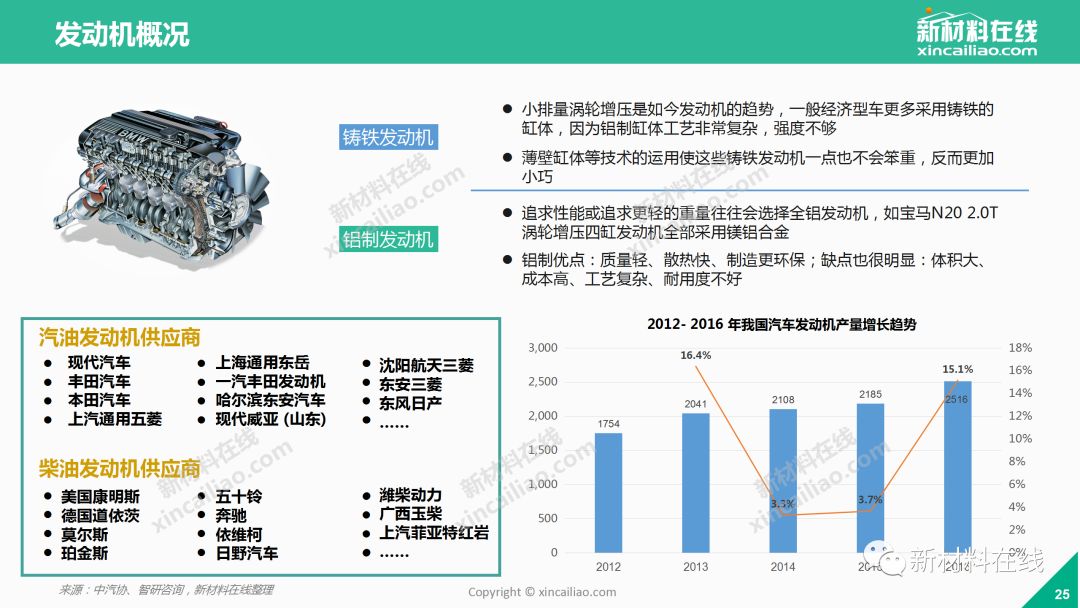Click the 新材料在线 logo at top right

(x=976, y=34)
